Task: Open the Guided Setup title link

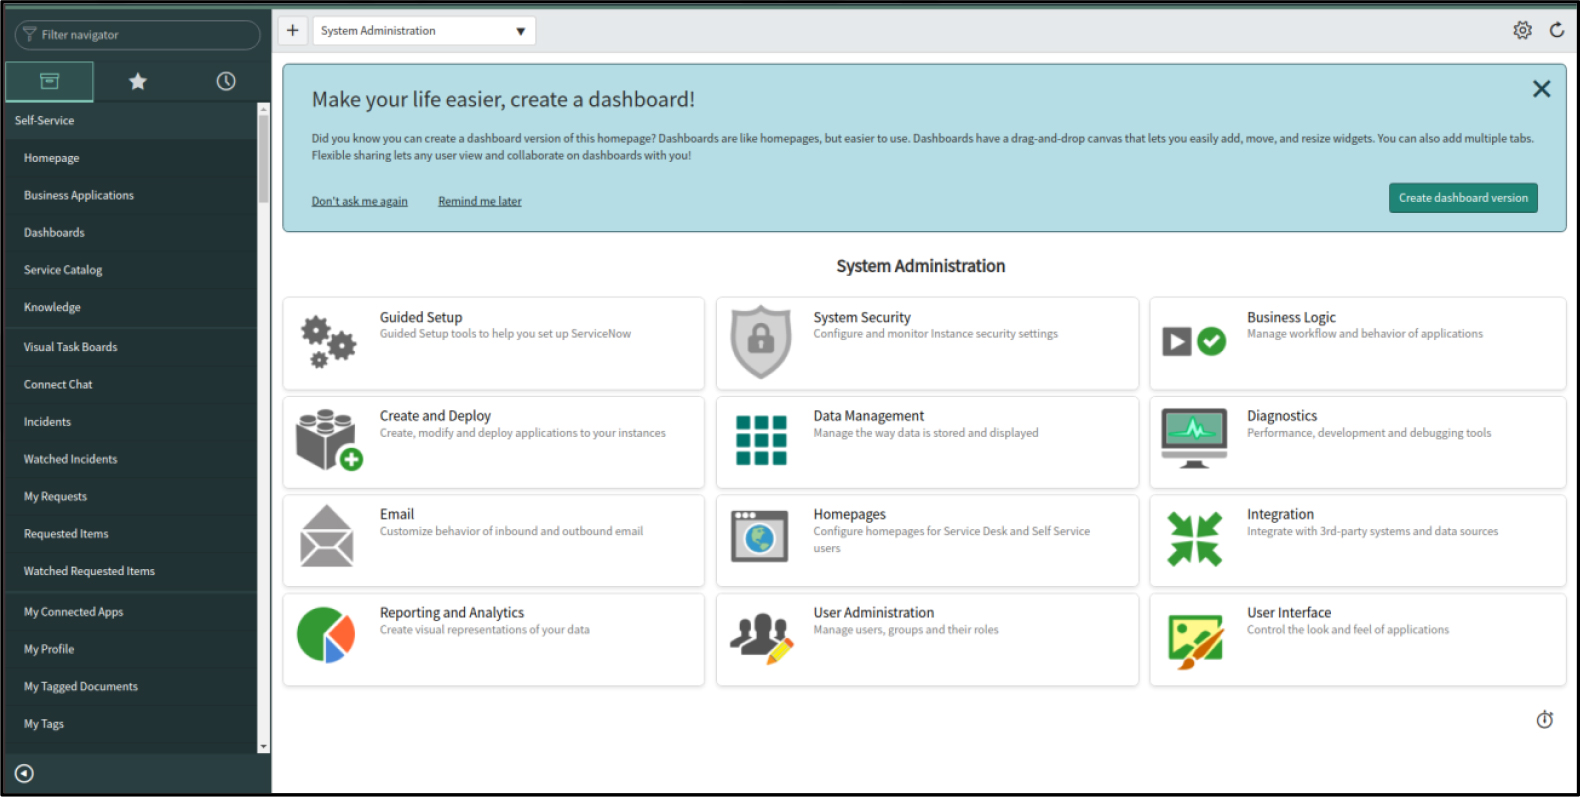Action: (x=421, y=317)
